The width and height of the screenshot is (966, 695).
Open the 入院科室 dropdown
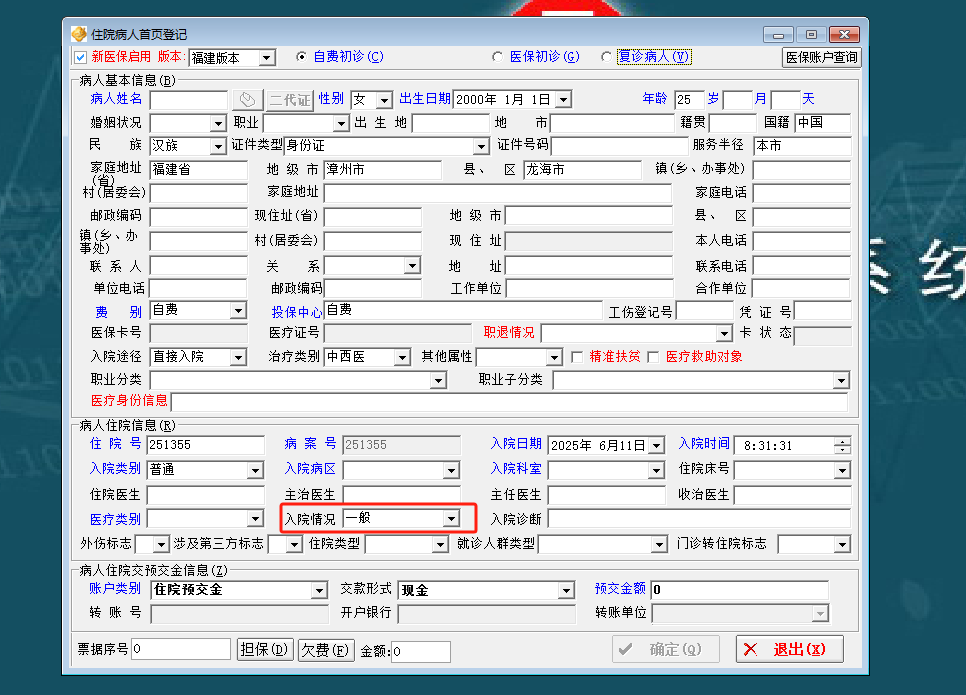(x=657, y=471)
